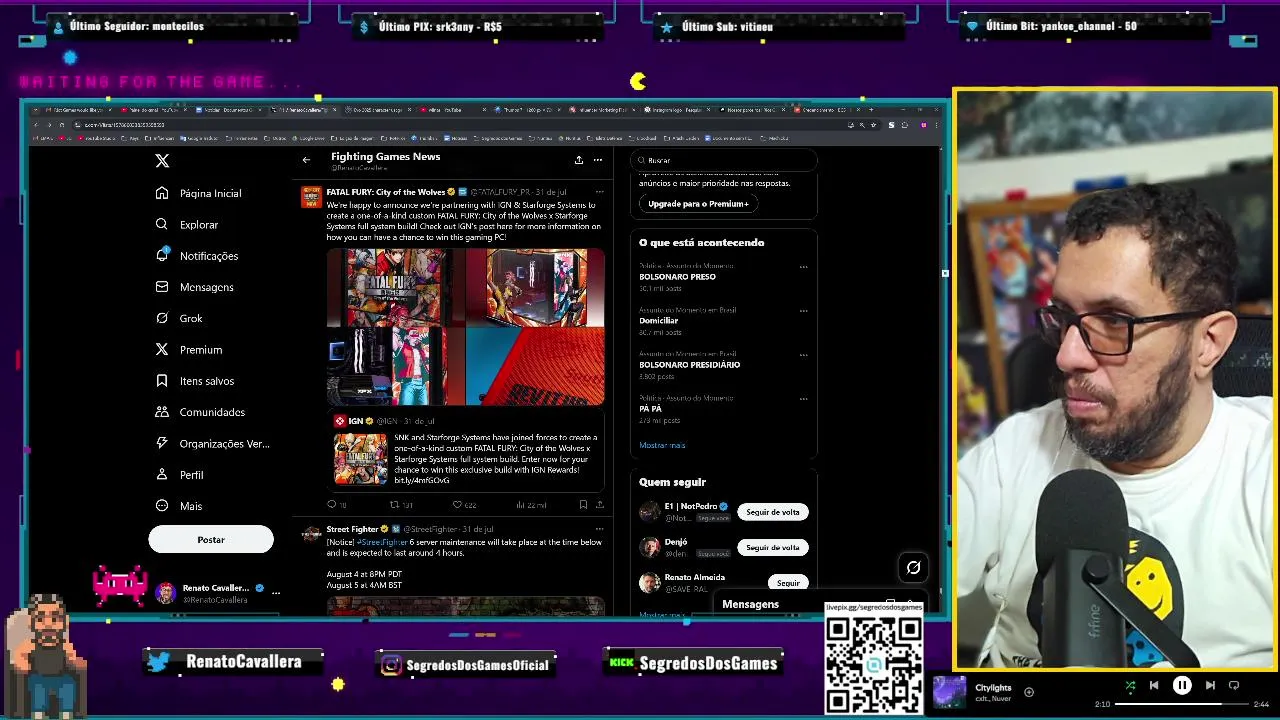This screenshot has height=720, width=1280.
Task: Open the Renato Cavallera account menu dots
Action: coord(276,593)
